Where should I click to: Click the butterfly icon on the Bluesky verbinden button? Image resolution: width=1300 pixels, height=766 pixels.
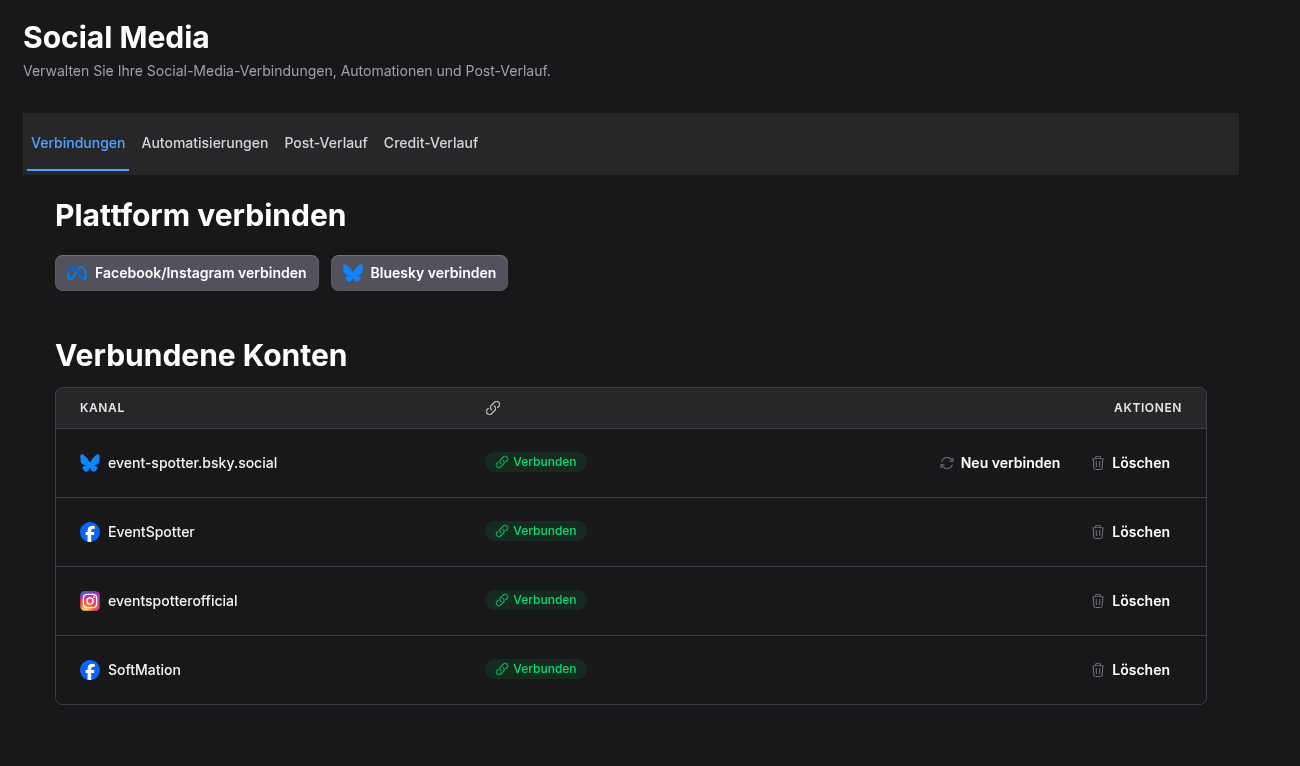point(352,272)
